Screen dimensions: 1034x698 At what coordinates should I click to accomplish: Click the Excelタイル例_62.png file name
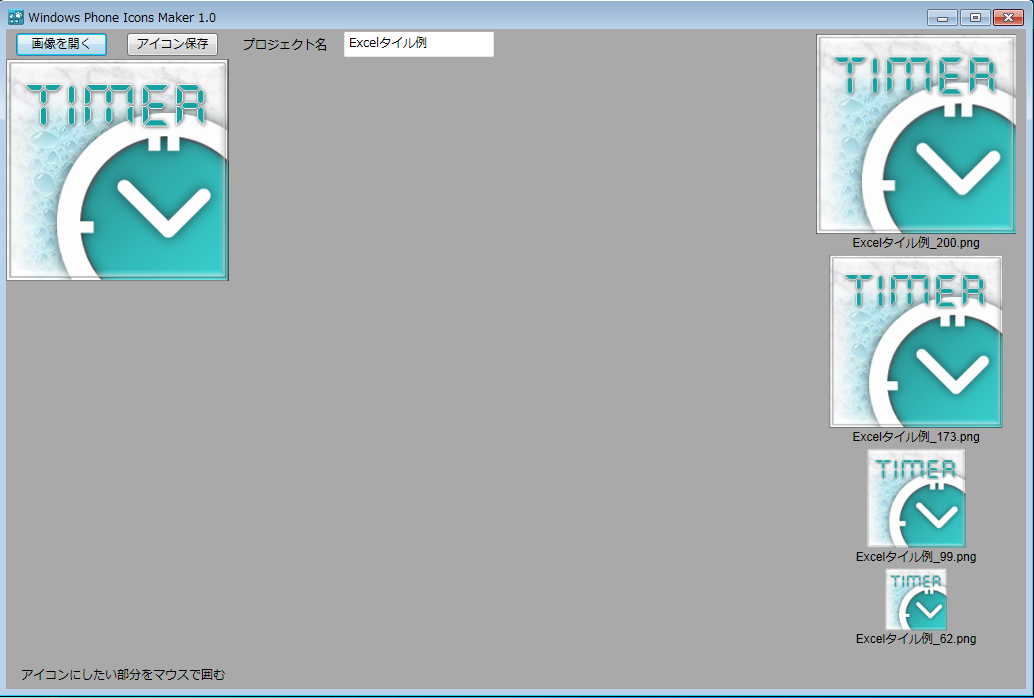pyautogui.click(x=916, y=639)
